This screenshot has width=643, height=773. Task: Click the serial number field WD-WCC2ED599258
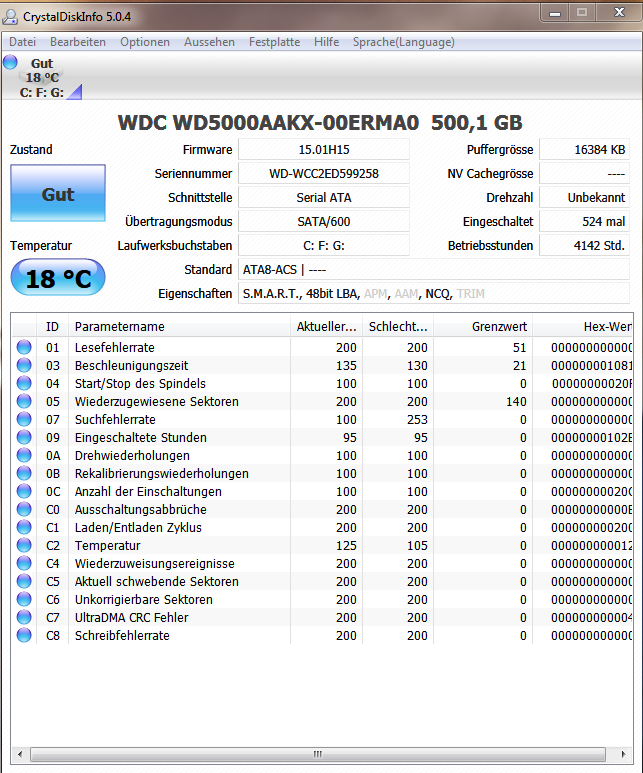(324, 174)
